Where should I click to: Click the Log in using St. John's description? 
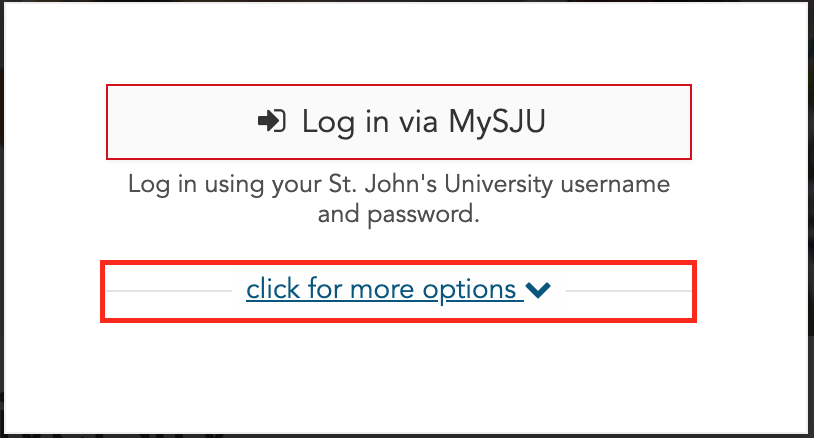click(399, 199)
